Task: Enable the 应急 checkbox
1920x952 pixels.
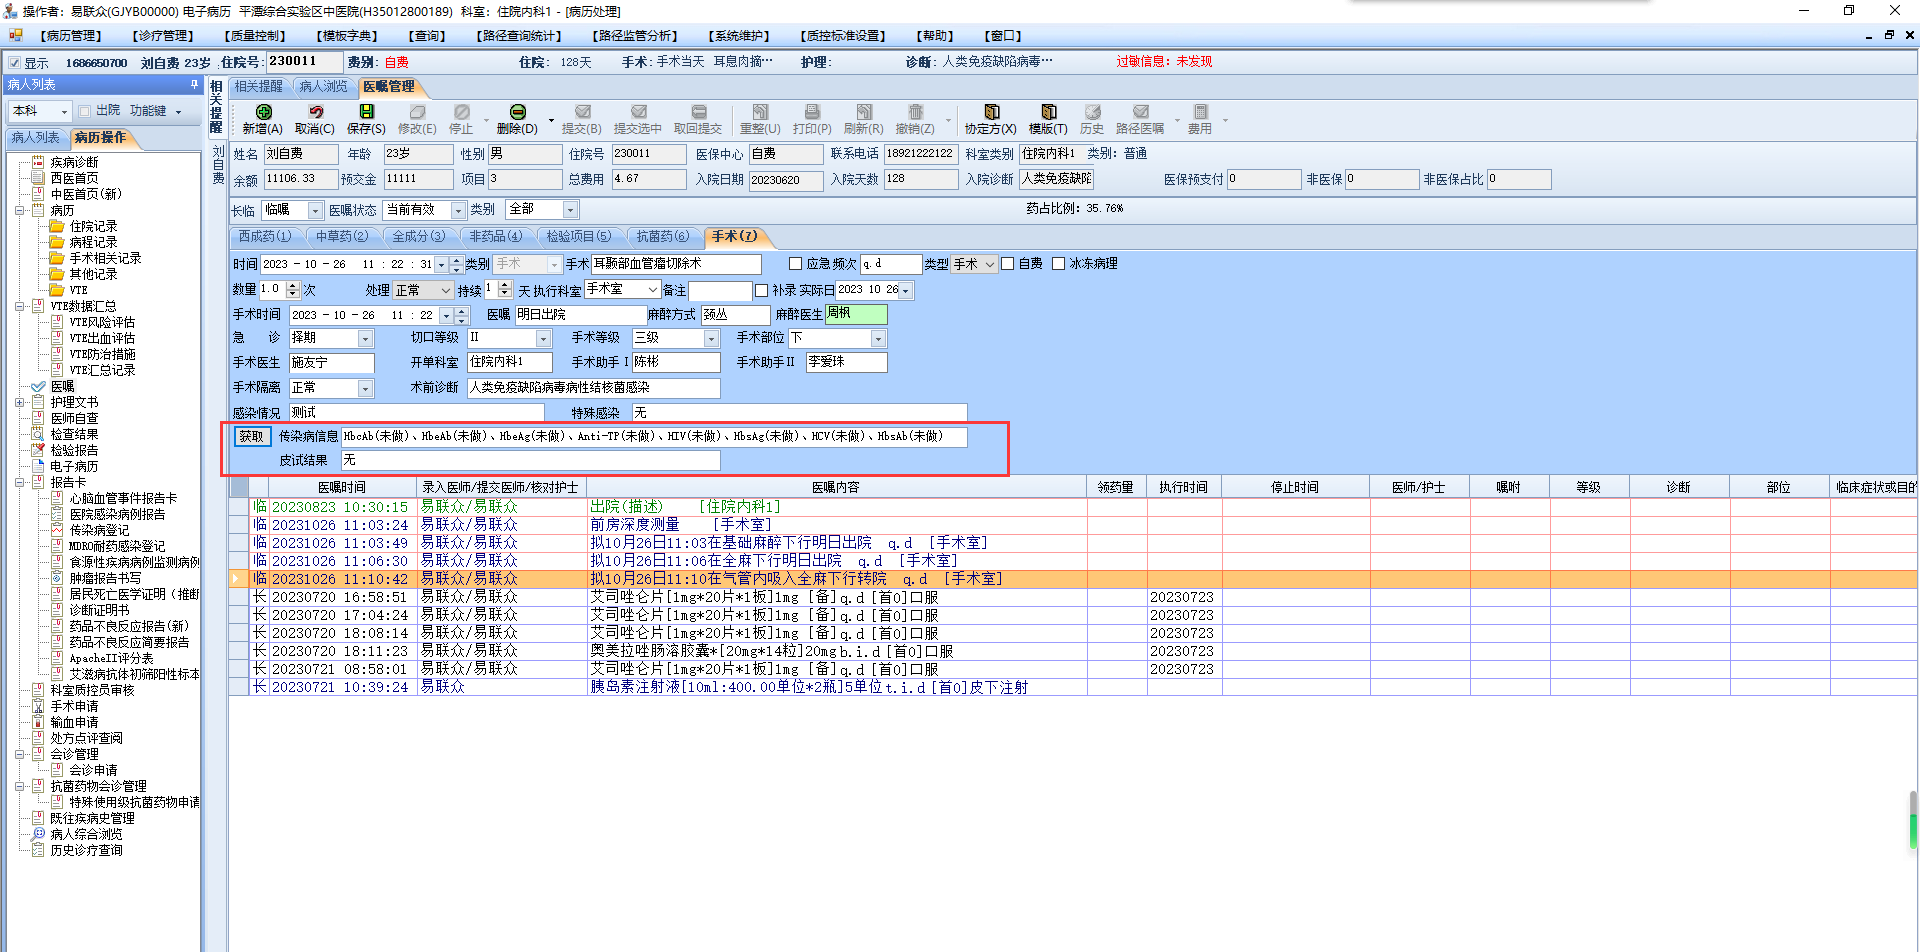Action: (x=796, y=264)
